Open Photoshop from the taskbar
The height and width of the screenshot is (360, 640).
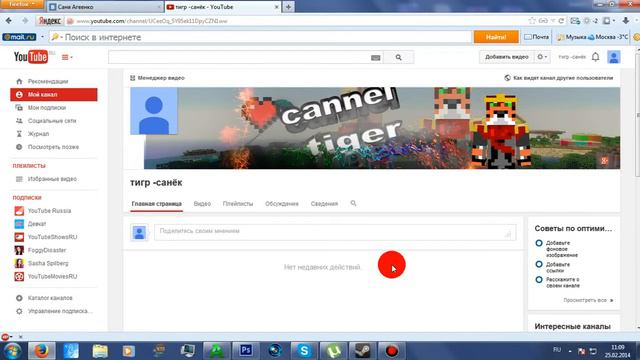coord(246,351)
